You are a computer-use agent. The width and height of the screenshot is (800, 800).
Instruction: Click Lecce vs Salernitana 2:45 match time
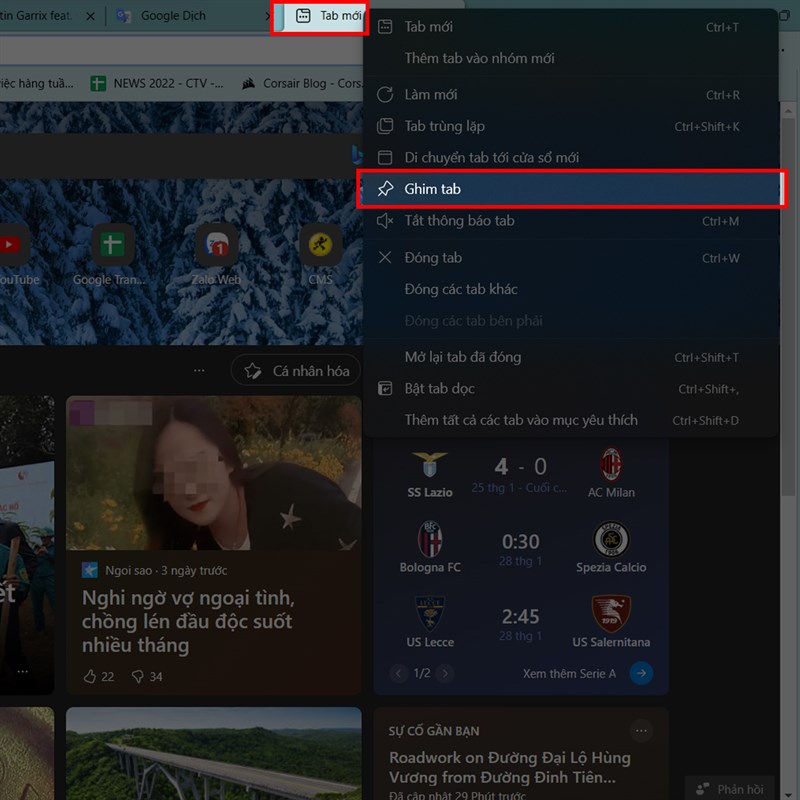(x=520, y=616)
